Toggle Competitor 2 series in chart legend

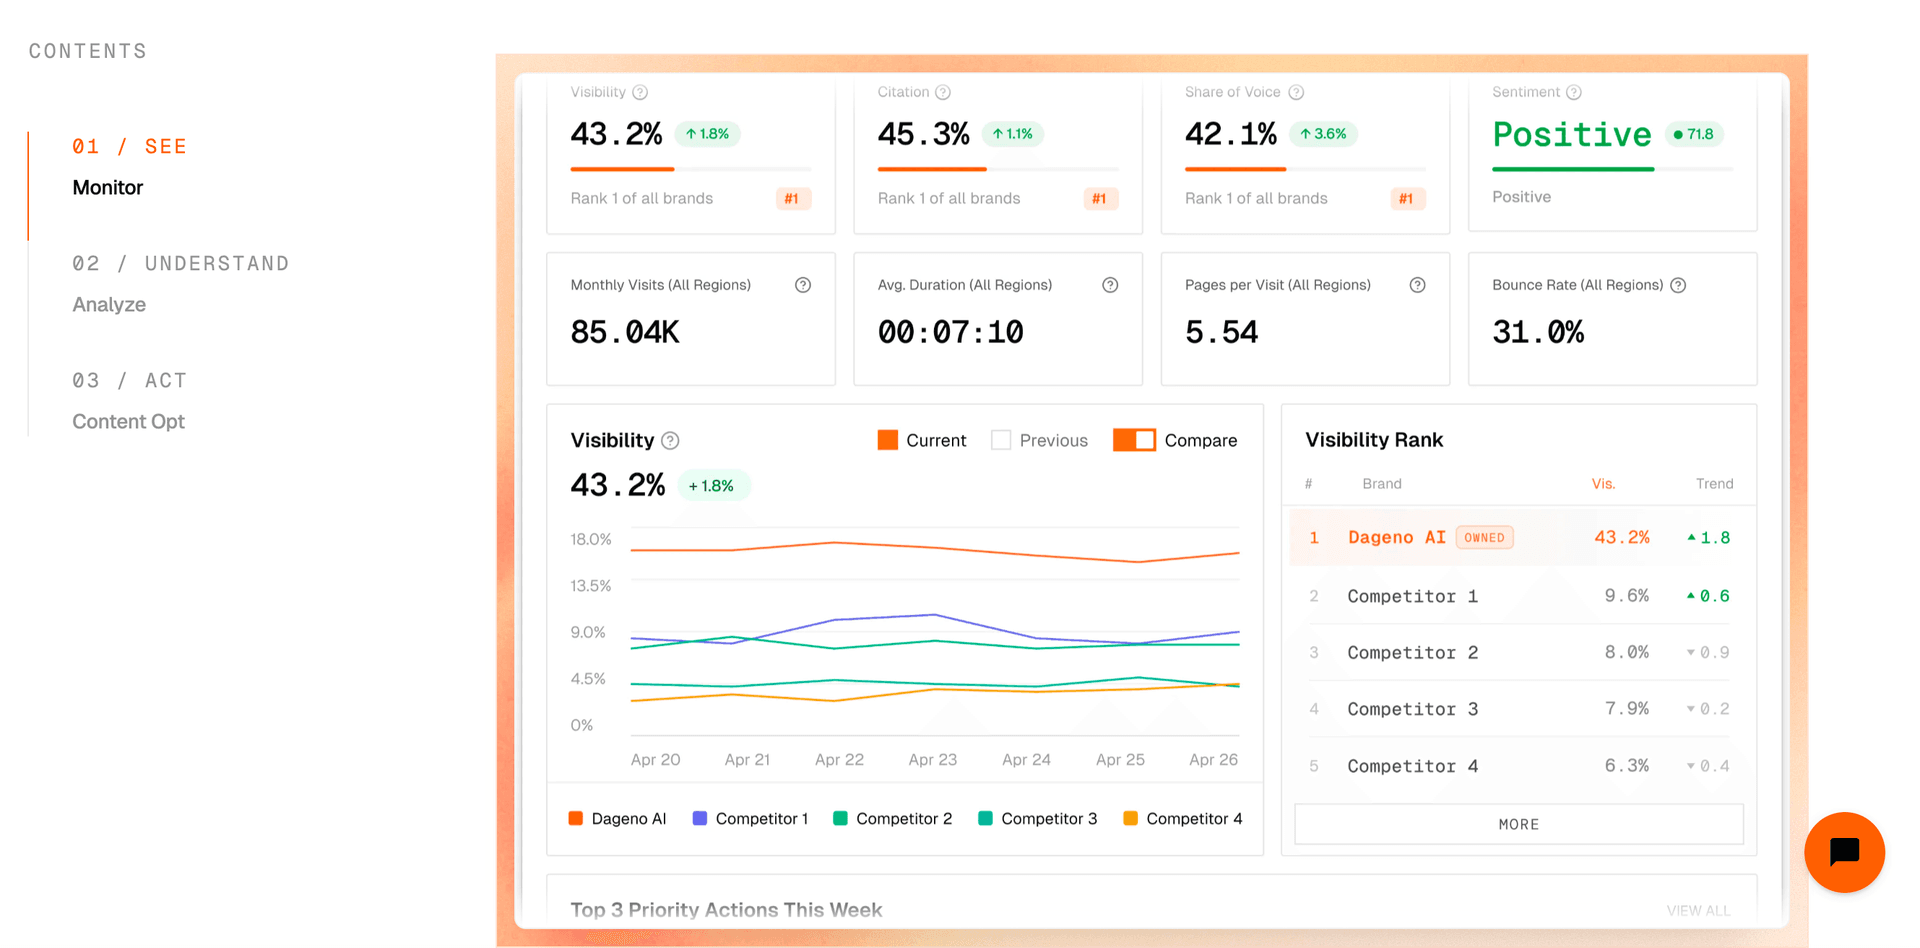click(892, 818)
